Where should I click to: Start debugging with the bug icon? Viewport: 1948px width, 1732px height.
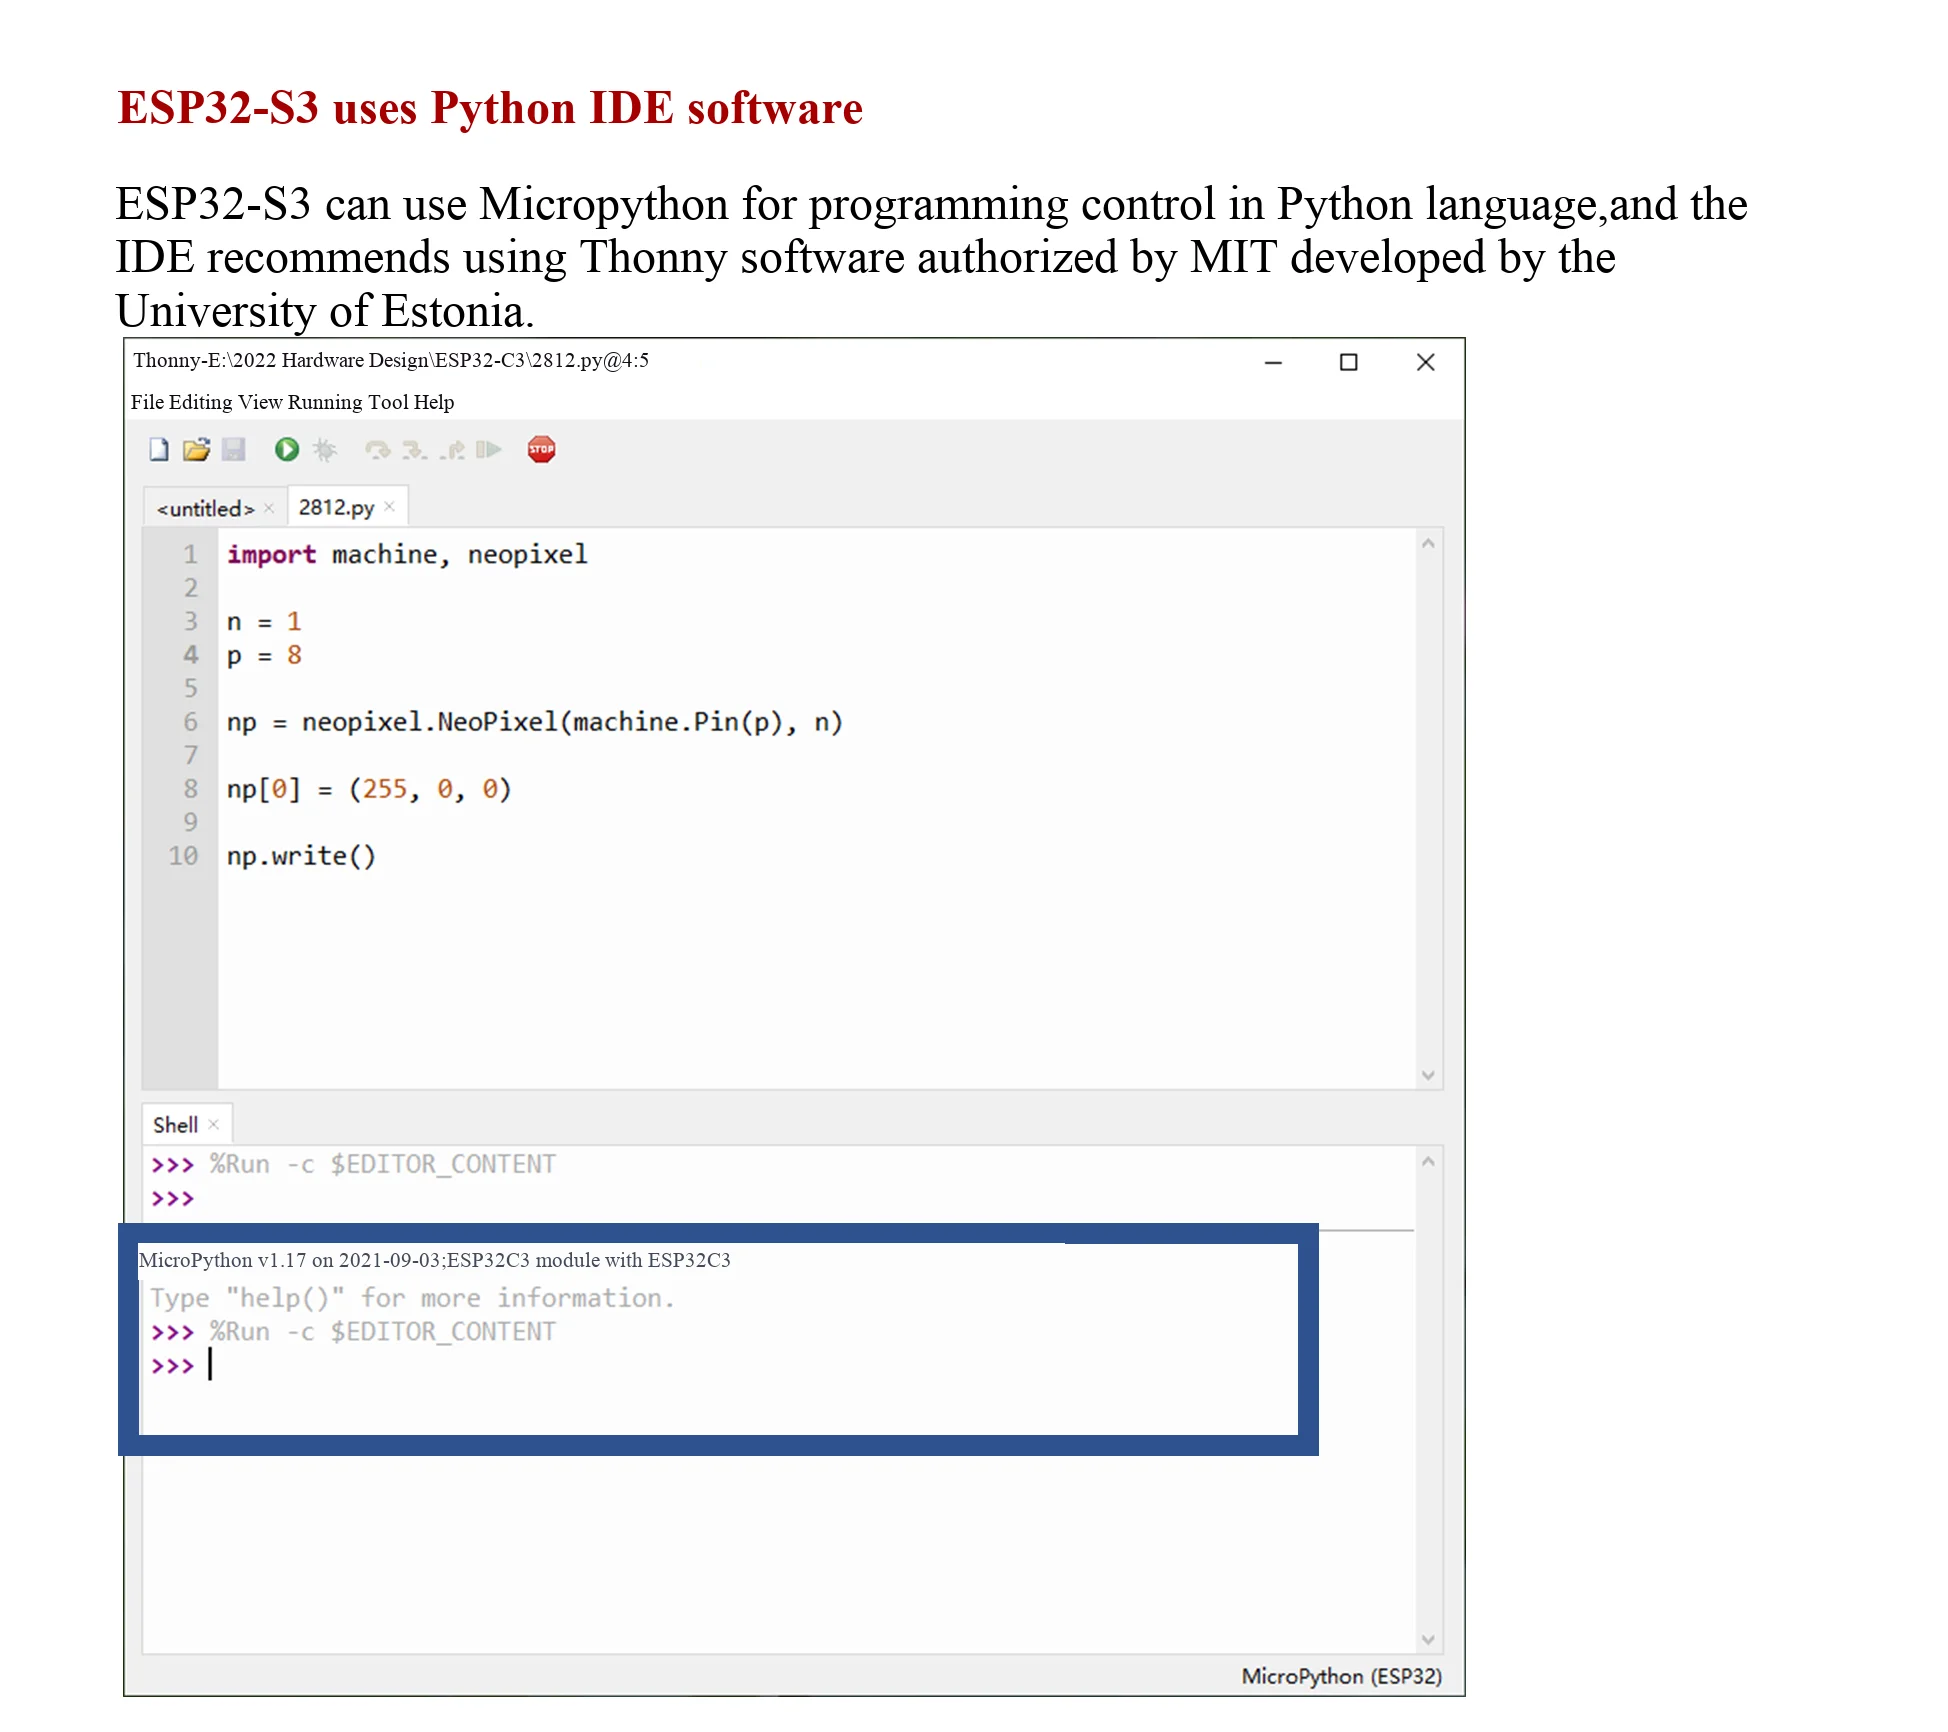click(x=325, y=450)
